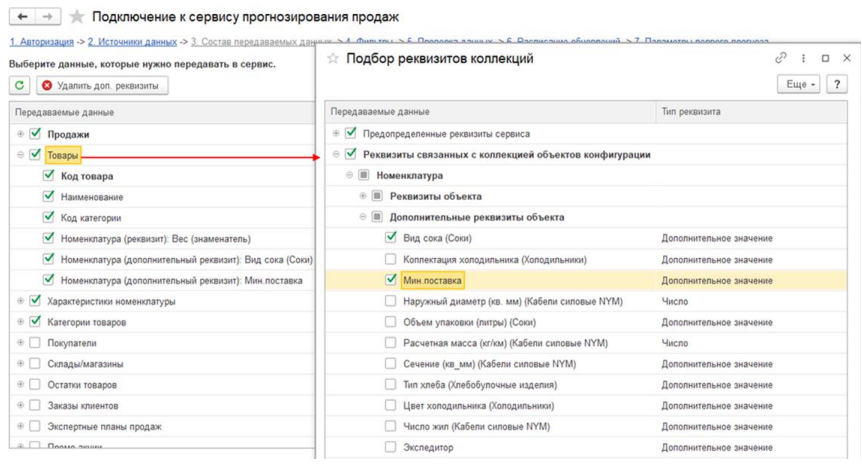Screen dimensions: 862x469
Task: Click Удалить доп. реквизиты button
Action: click(101, 85)
